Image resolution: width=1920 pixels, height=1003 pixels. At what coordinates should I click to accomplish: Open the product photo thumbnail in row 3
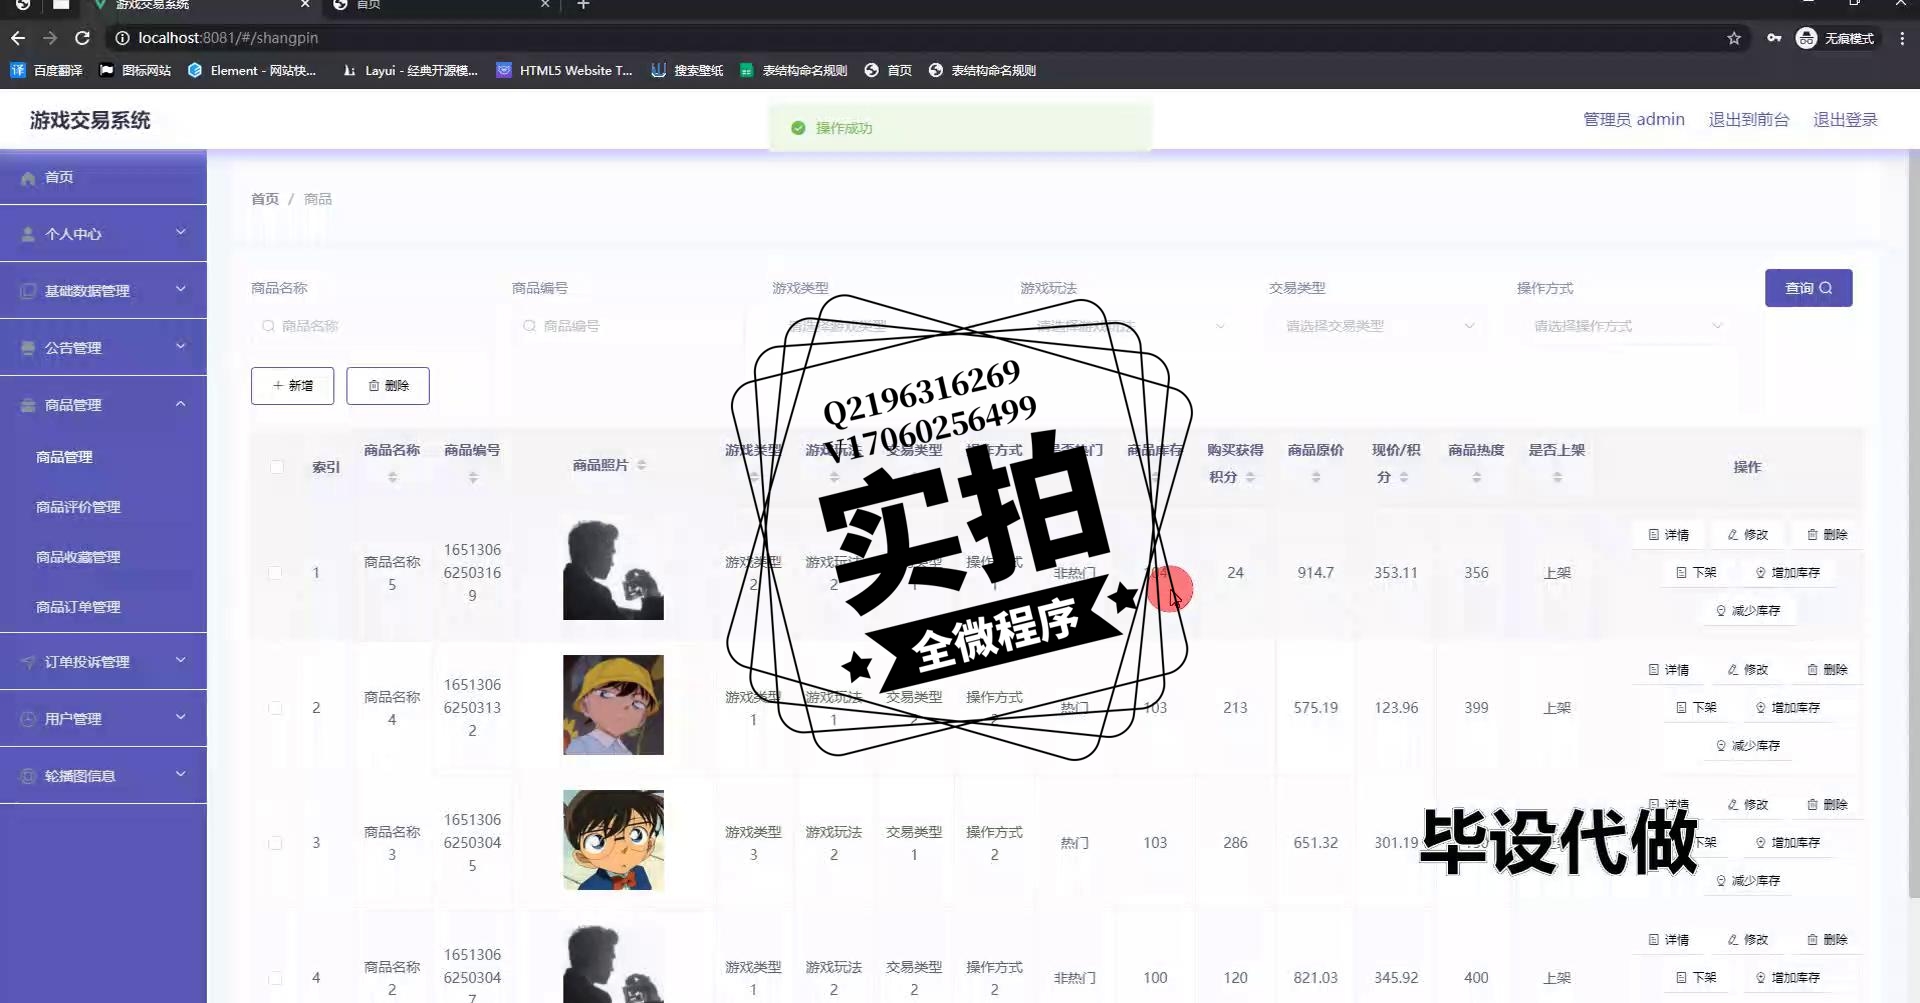click(613, 840)
